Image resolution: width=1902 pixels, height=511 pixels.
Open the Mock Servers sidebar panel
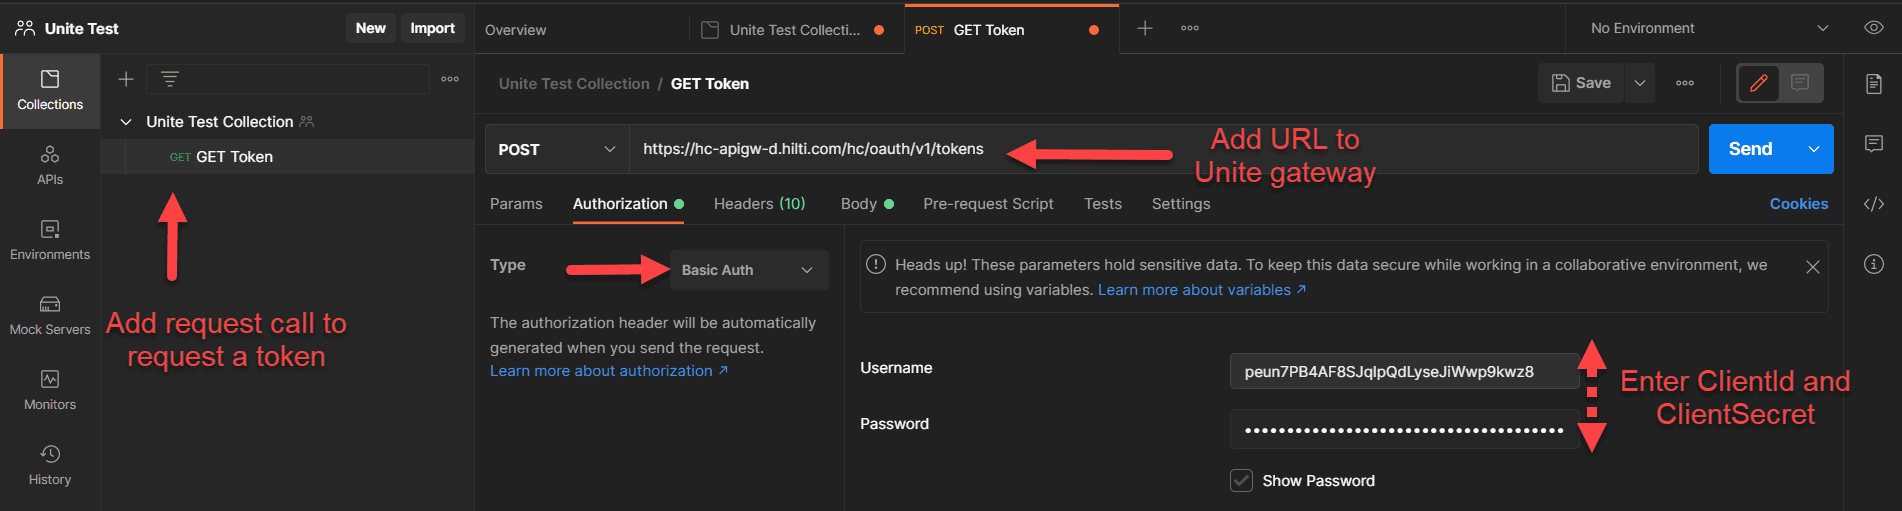pos(50,316)
